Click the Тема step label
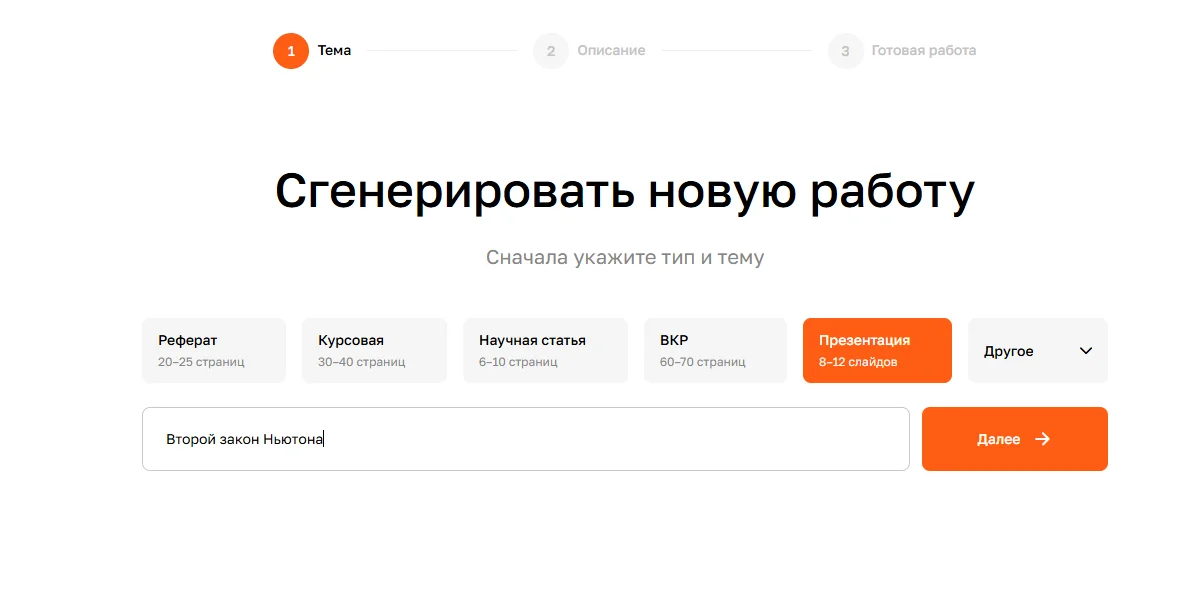Image resolution: width=1193 pixels, height=595 pixels. 334,51
